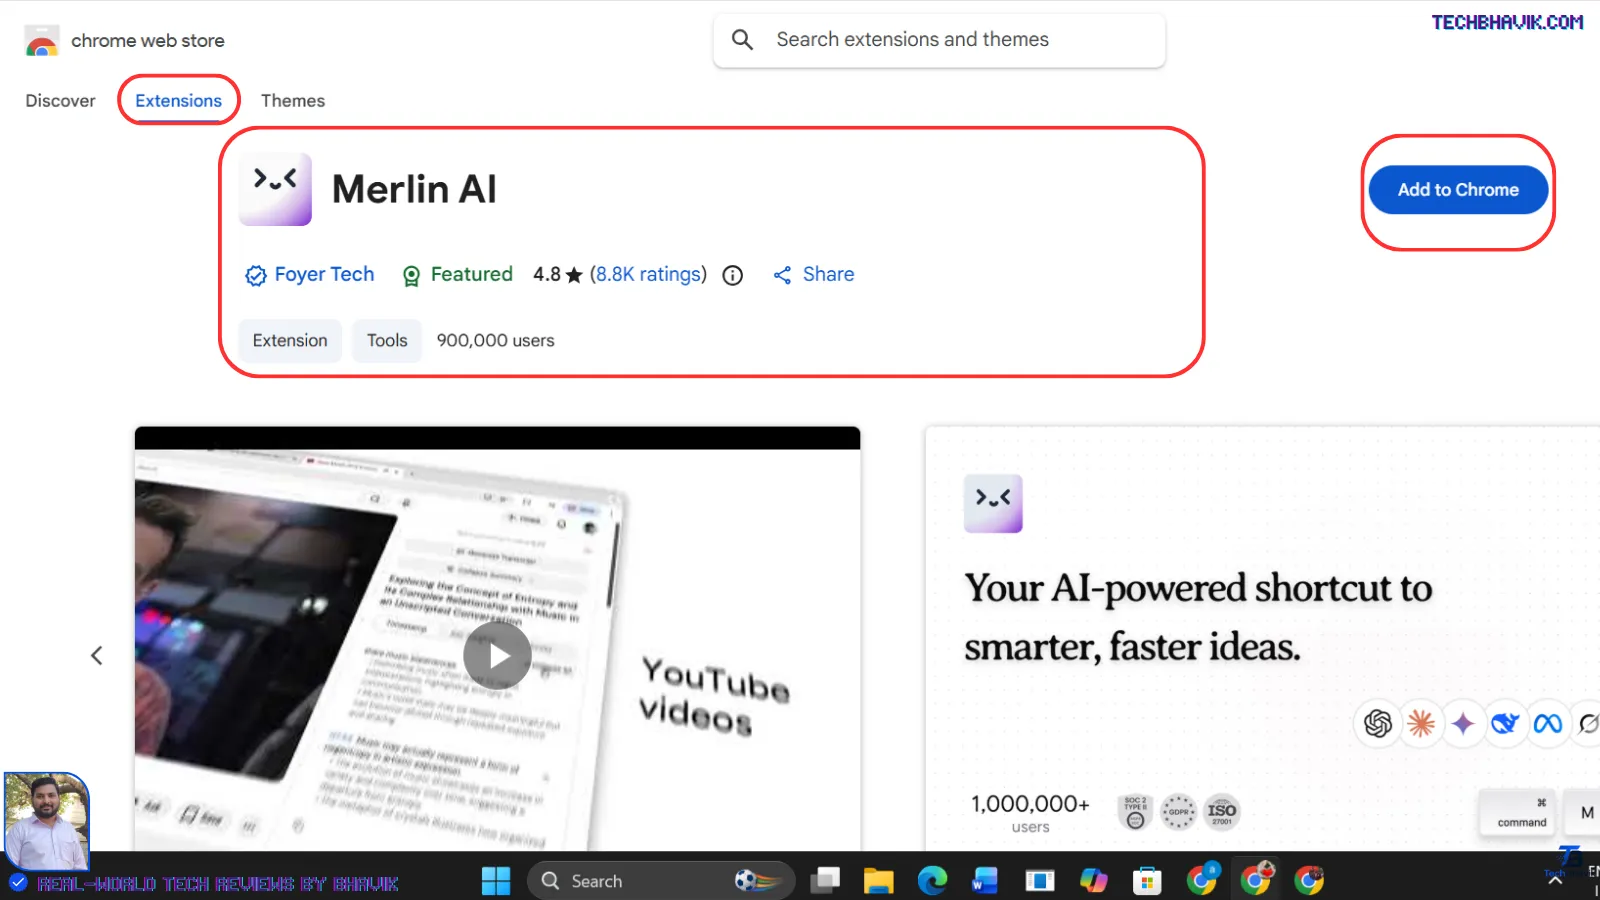Open the Themes tab
This screenshot has width=1600, height=900.
293,100
